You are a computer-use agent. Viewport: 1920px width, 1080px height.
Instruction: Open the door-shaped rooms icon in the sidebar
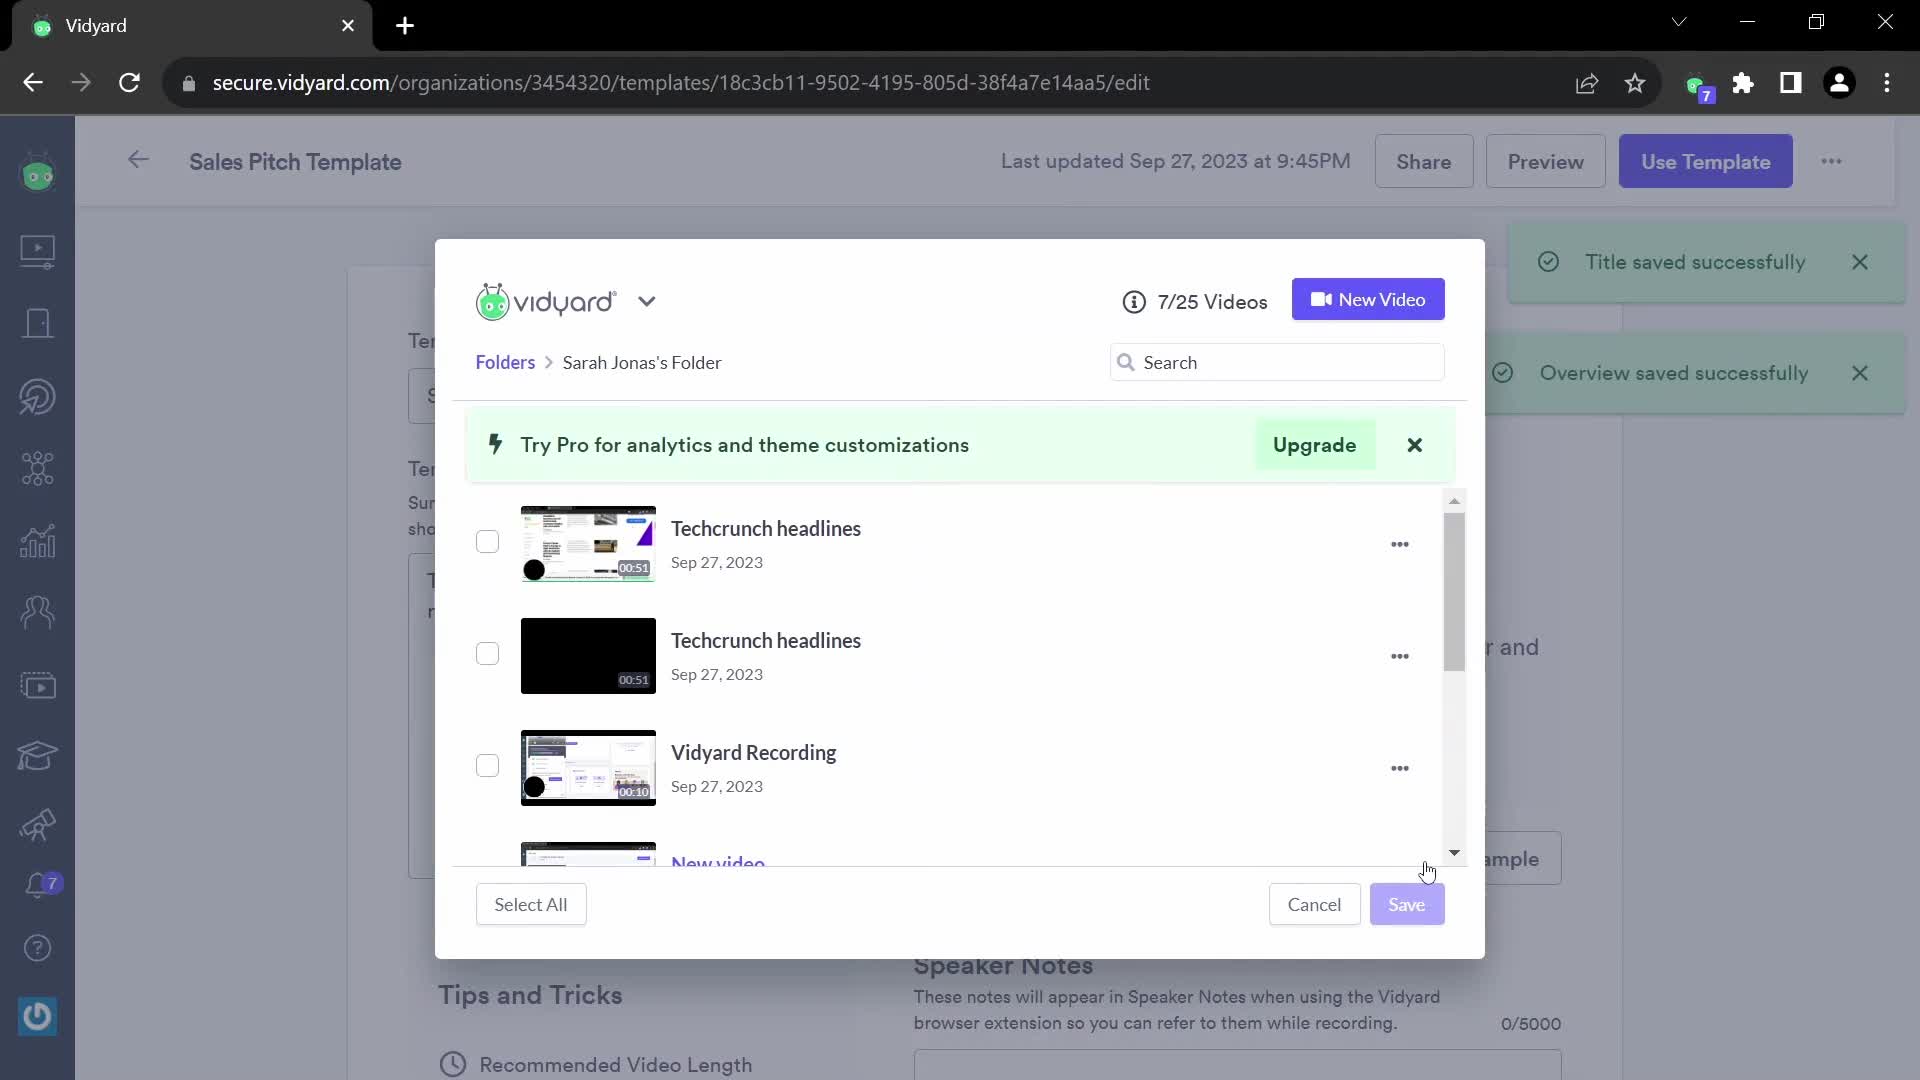click(x=37, y=323)
